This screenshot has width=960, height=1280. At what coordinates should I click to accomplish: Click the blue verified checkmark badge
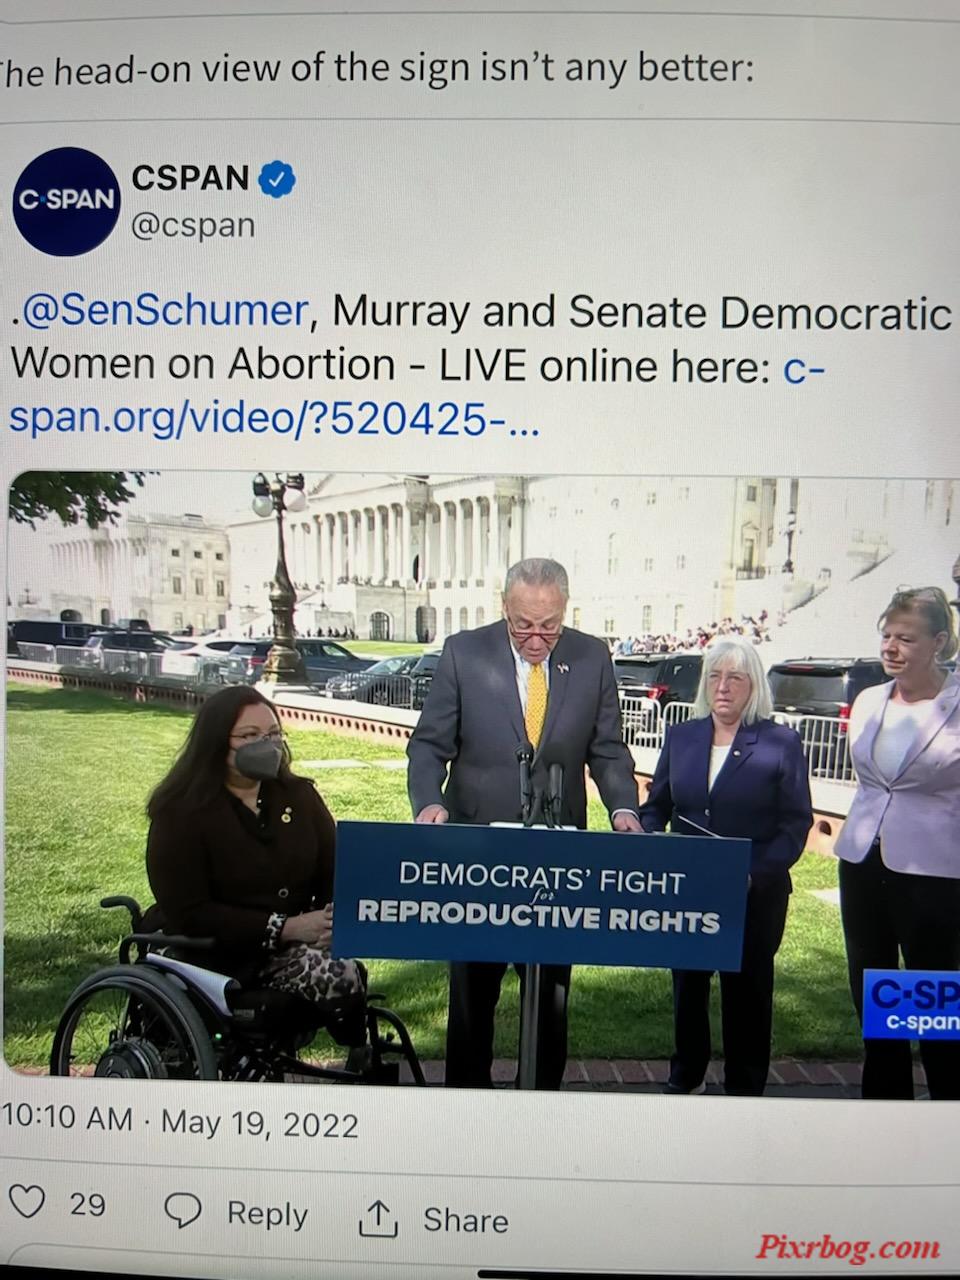pyautogui.click(x=277, y=179)
